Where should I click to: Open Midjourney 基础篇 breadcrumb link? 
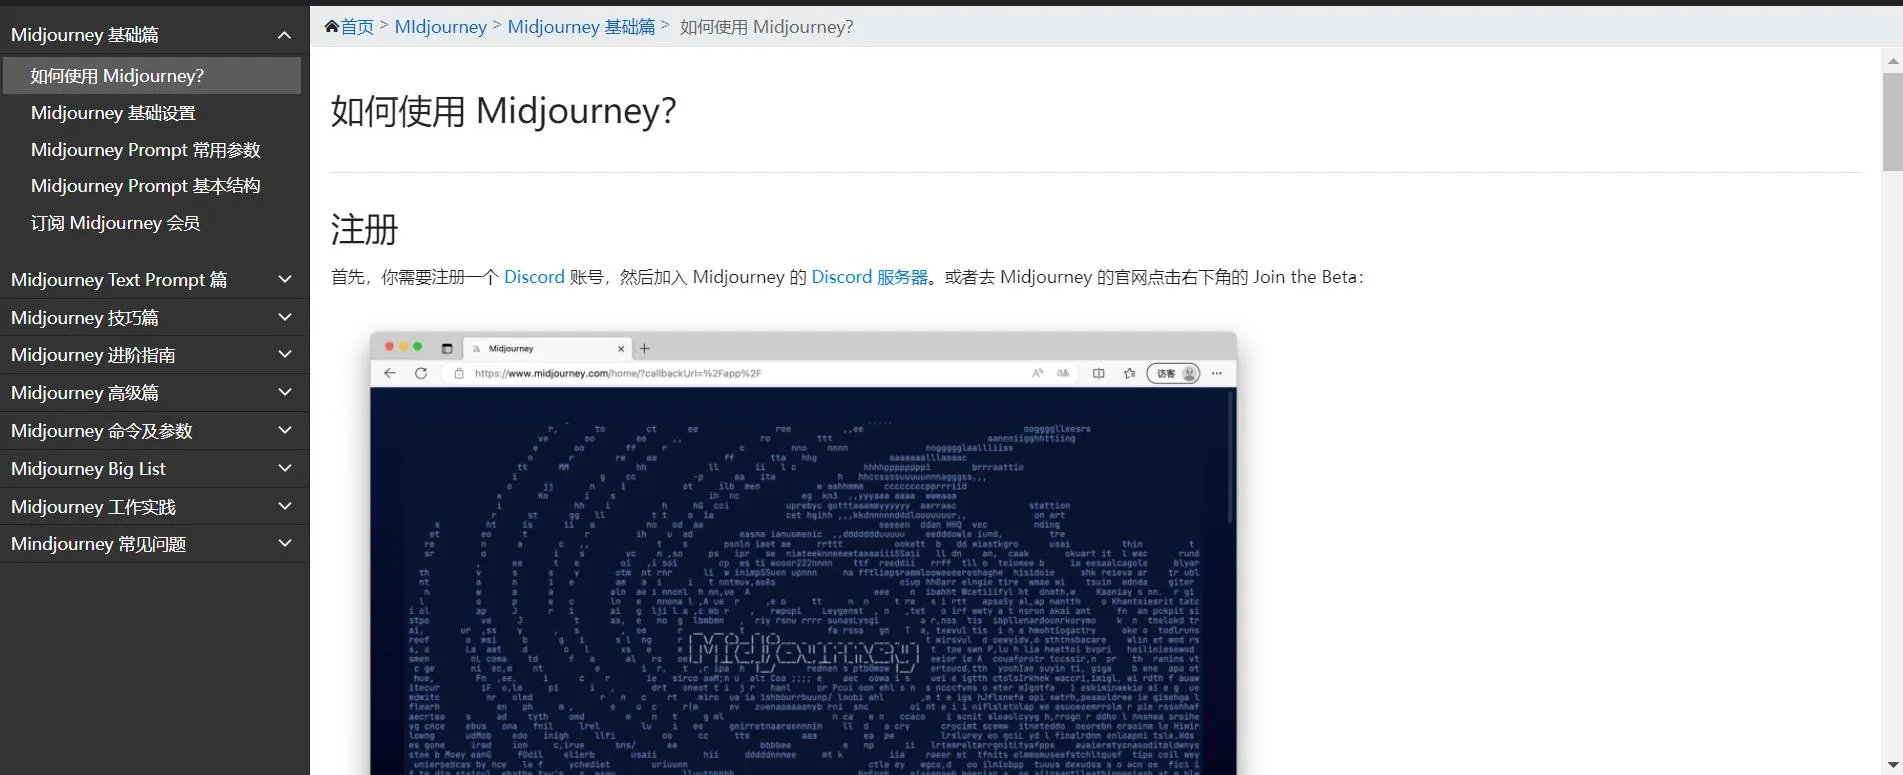pos(581,27)
